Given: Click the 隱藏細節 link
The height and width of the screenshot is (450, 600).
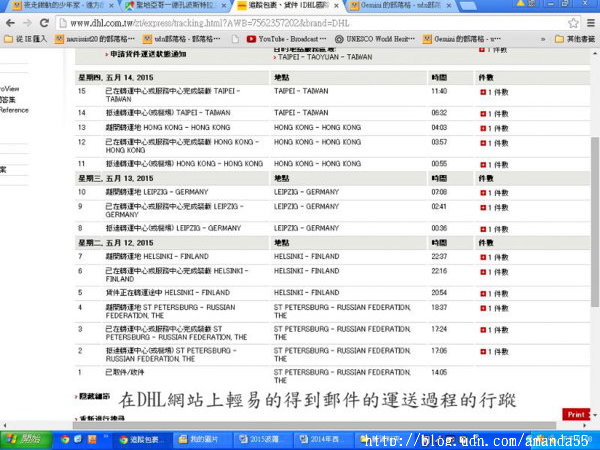Looking at the screenshot, I should point(95,397).
